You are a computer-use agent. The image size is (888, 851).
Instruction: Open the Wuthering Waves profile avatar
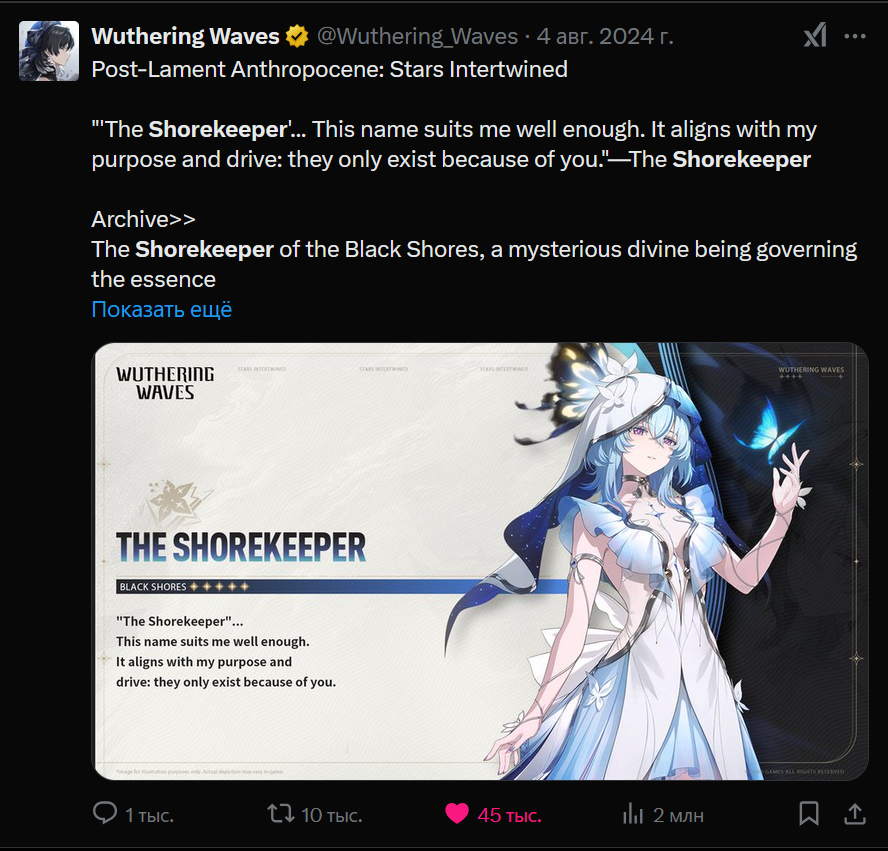(49, 51)
